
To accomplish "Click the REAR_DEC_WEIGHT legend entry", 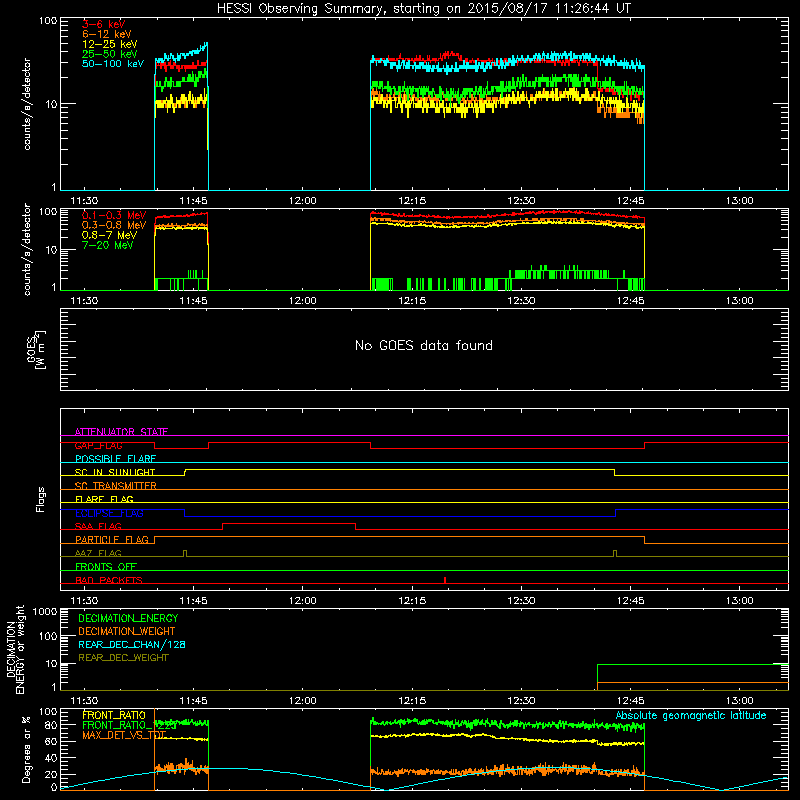I will [123, 658].
